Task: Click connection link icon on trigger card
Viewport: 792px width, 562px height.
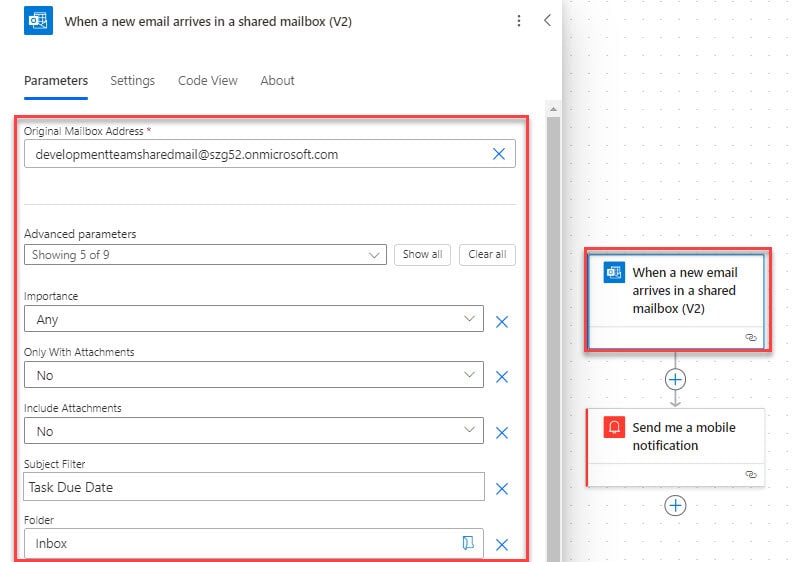Action: 751,337
